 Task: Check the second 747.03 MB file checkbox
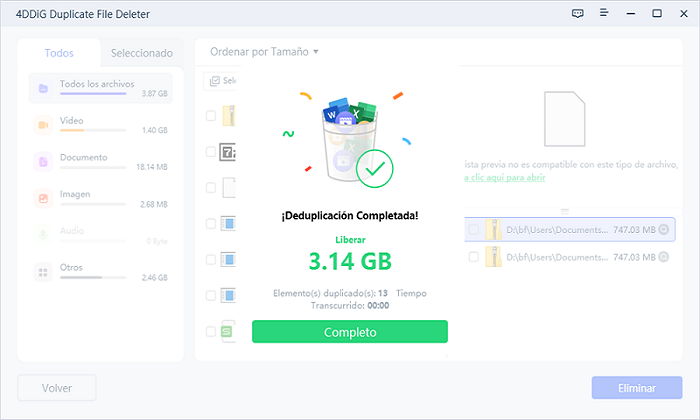coord(474,257)
